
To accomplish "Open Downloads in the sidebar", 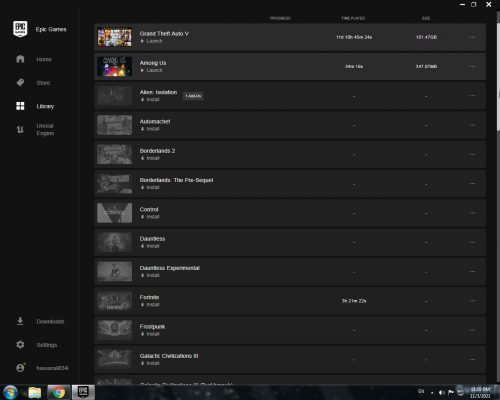I will (x=50, y=321).
